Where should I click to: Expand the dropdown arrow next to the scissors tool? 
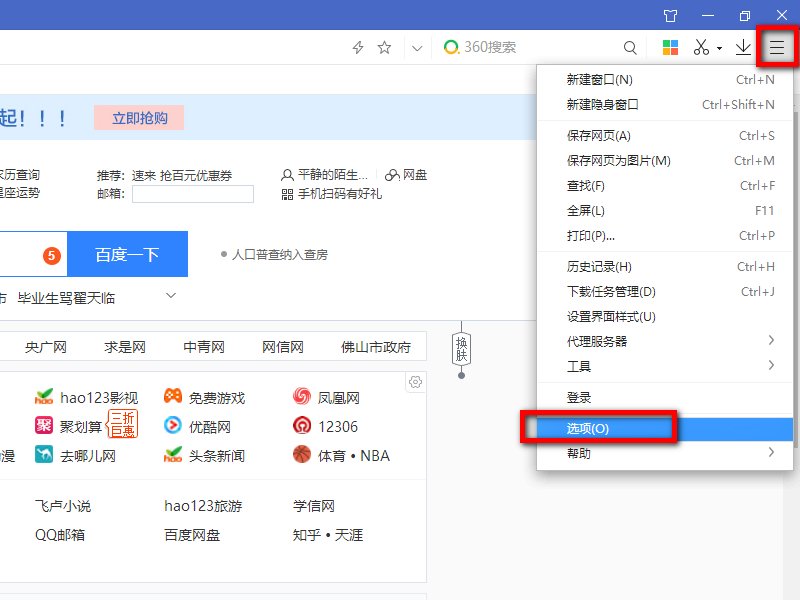pos(717,47)
